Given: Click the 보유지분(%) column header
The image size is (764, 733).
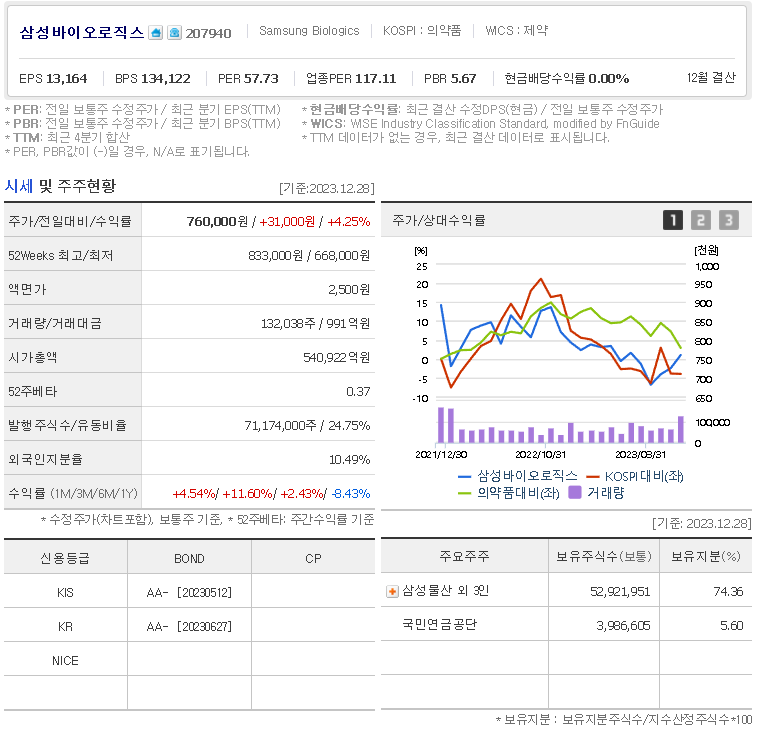Looking at the screenshot, I should pyautogui.click(x=706, y=556).
